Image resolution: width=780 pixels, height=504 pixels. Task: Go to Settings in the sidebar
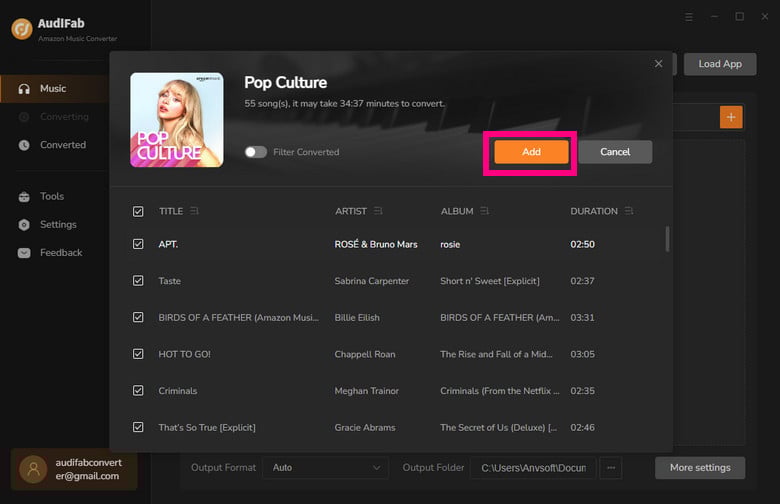tap(58, 225)
